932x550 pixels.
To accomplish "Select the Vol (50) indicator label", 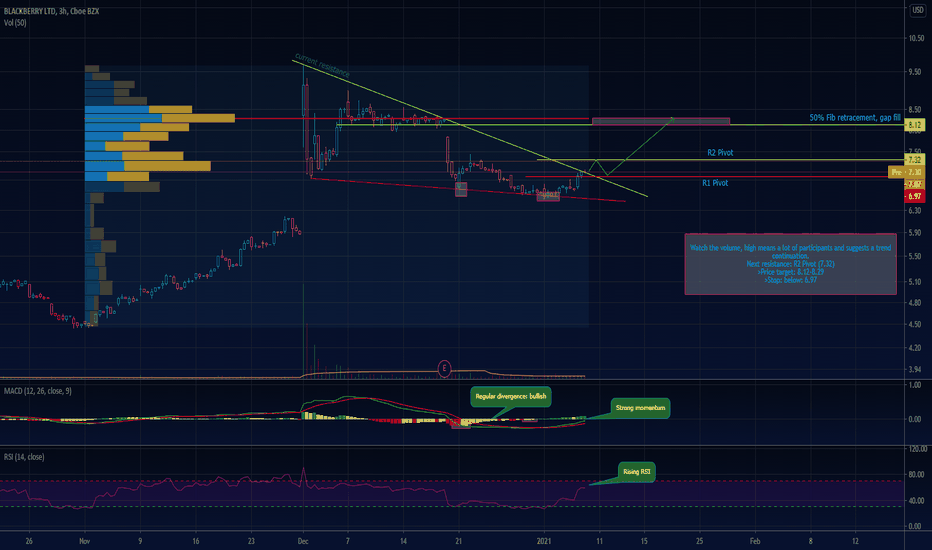I will [15, 23].
